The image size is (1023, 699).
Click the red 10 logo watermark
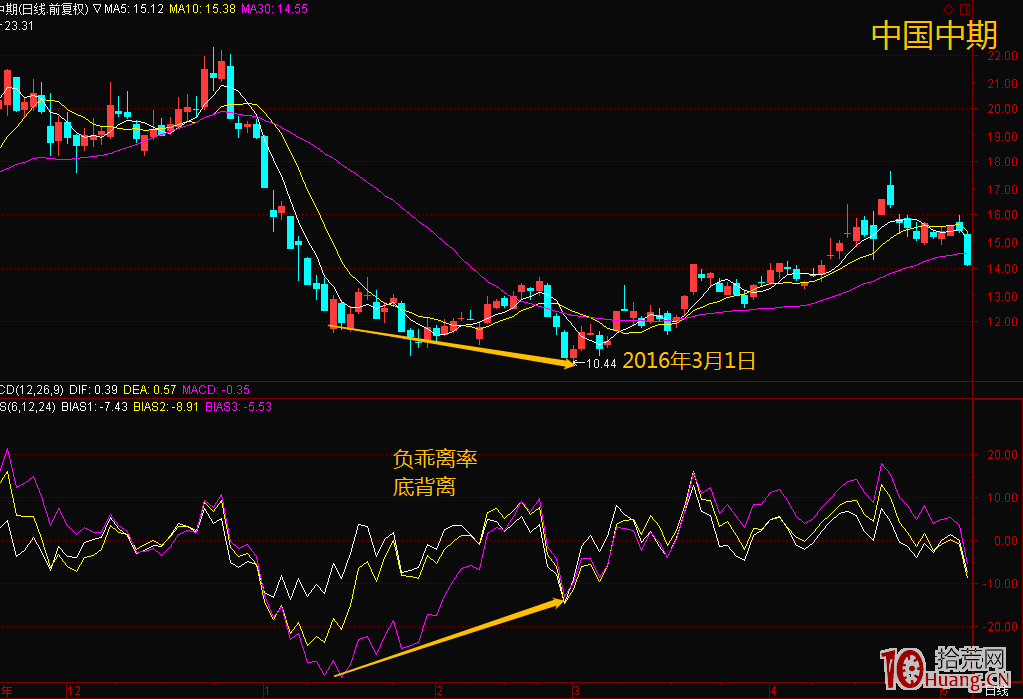pyautogui.click(x=901, y=668)
